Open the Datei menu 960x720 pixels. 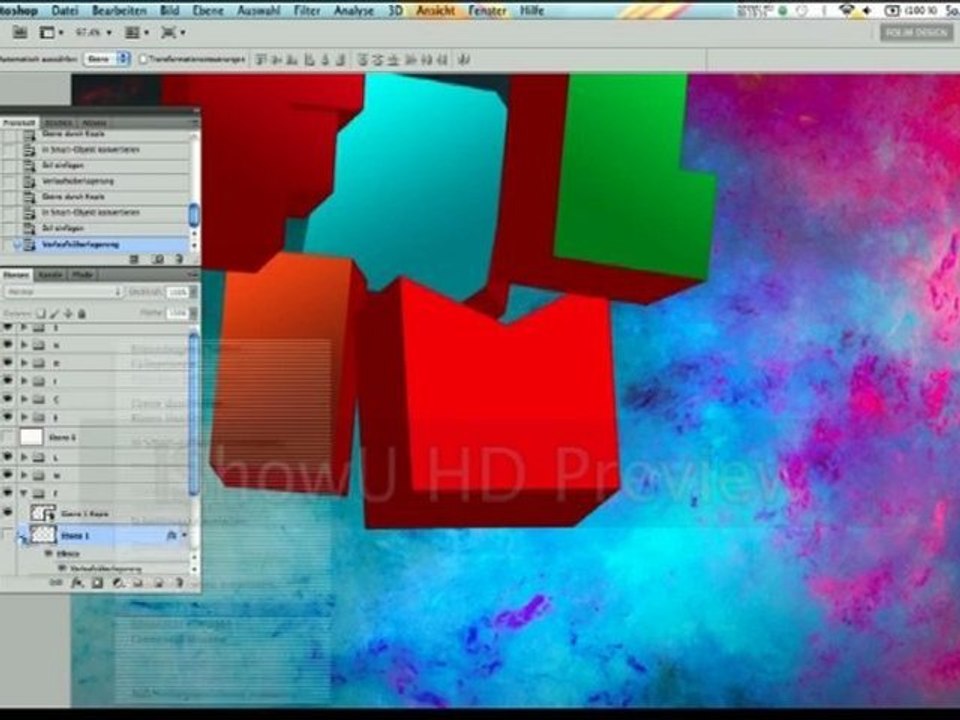(65, 10)
